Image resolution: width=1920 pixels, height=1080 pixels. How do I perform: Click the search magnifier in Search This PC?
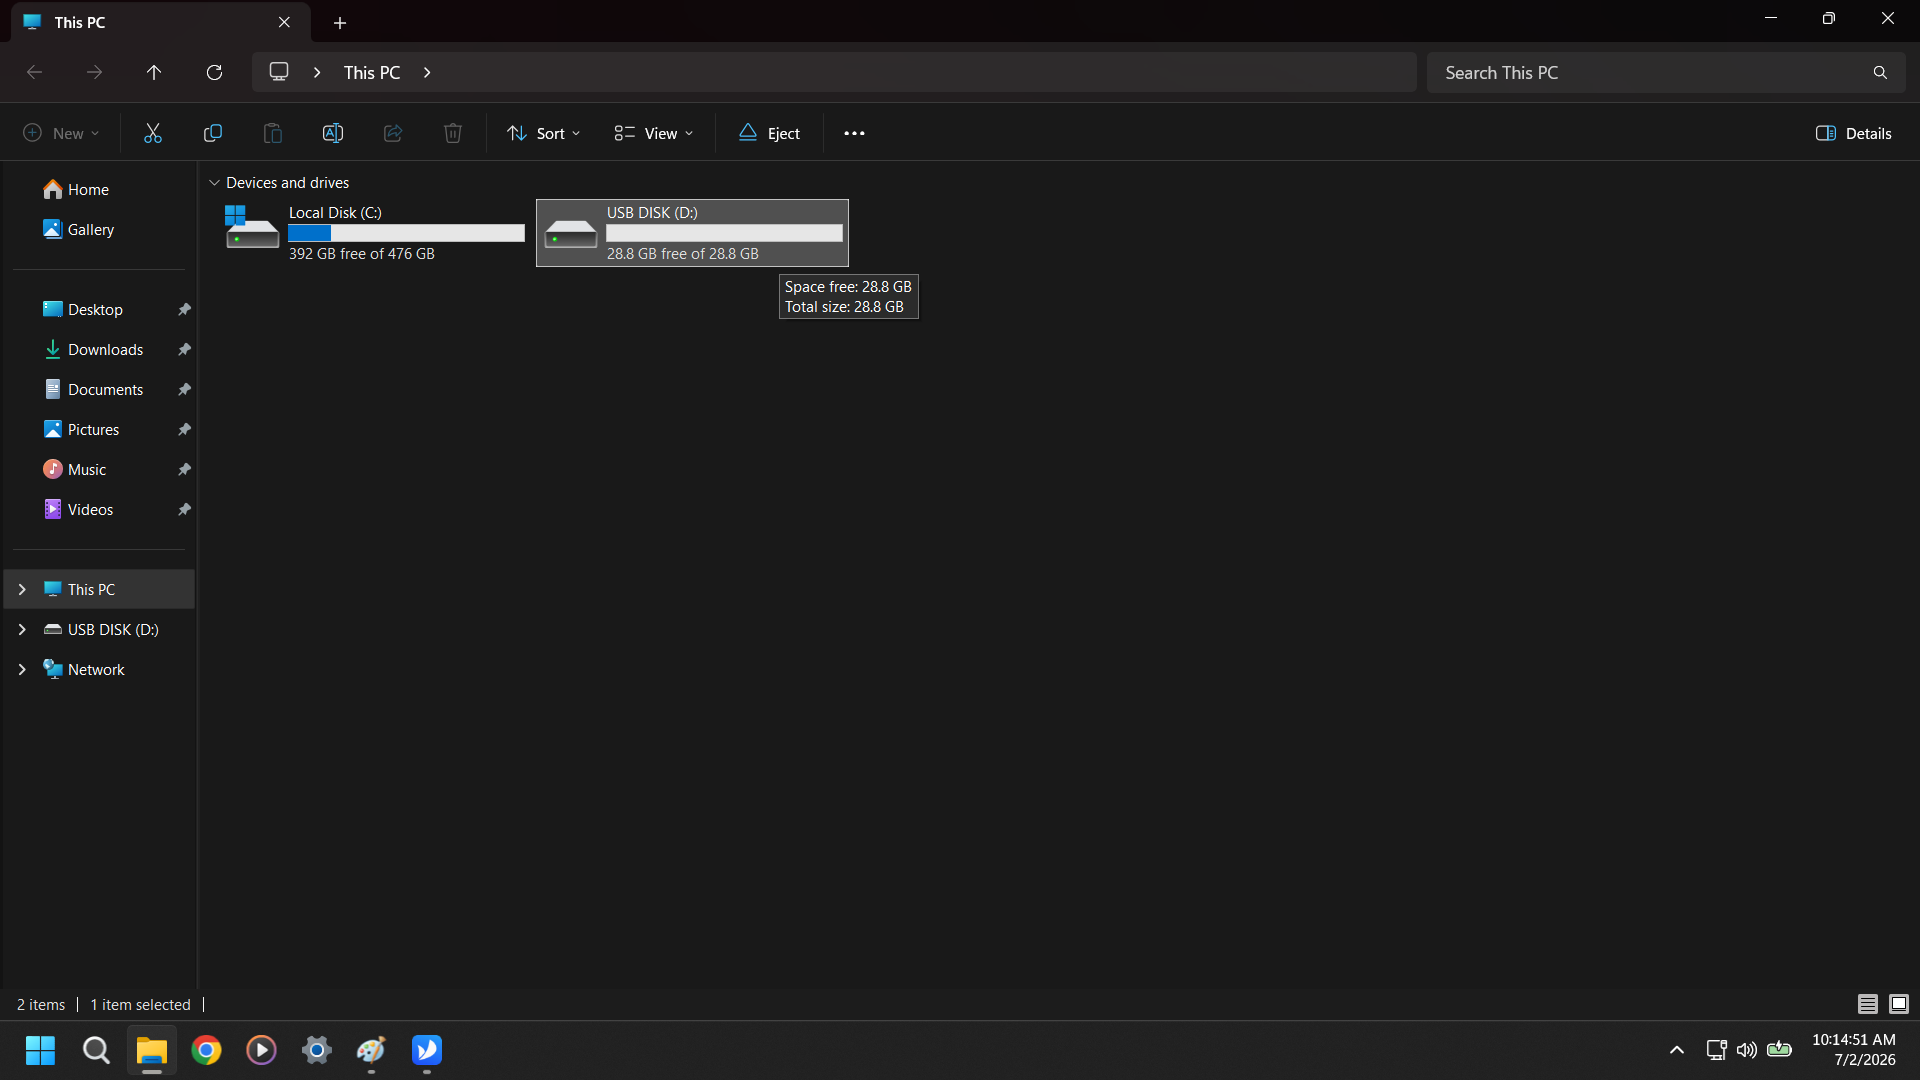tap(1880, 72)
